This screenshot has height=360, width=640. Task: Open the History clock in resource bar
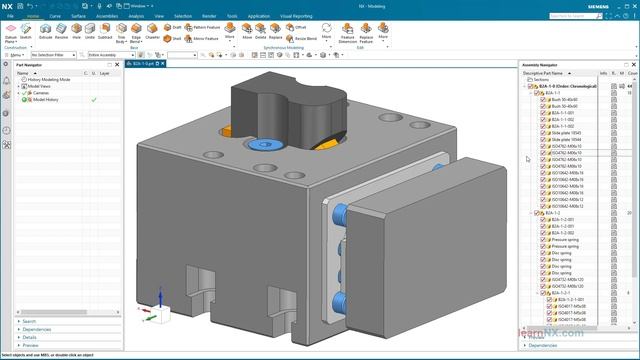pyautogui.click(x=7, y=131)
